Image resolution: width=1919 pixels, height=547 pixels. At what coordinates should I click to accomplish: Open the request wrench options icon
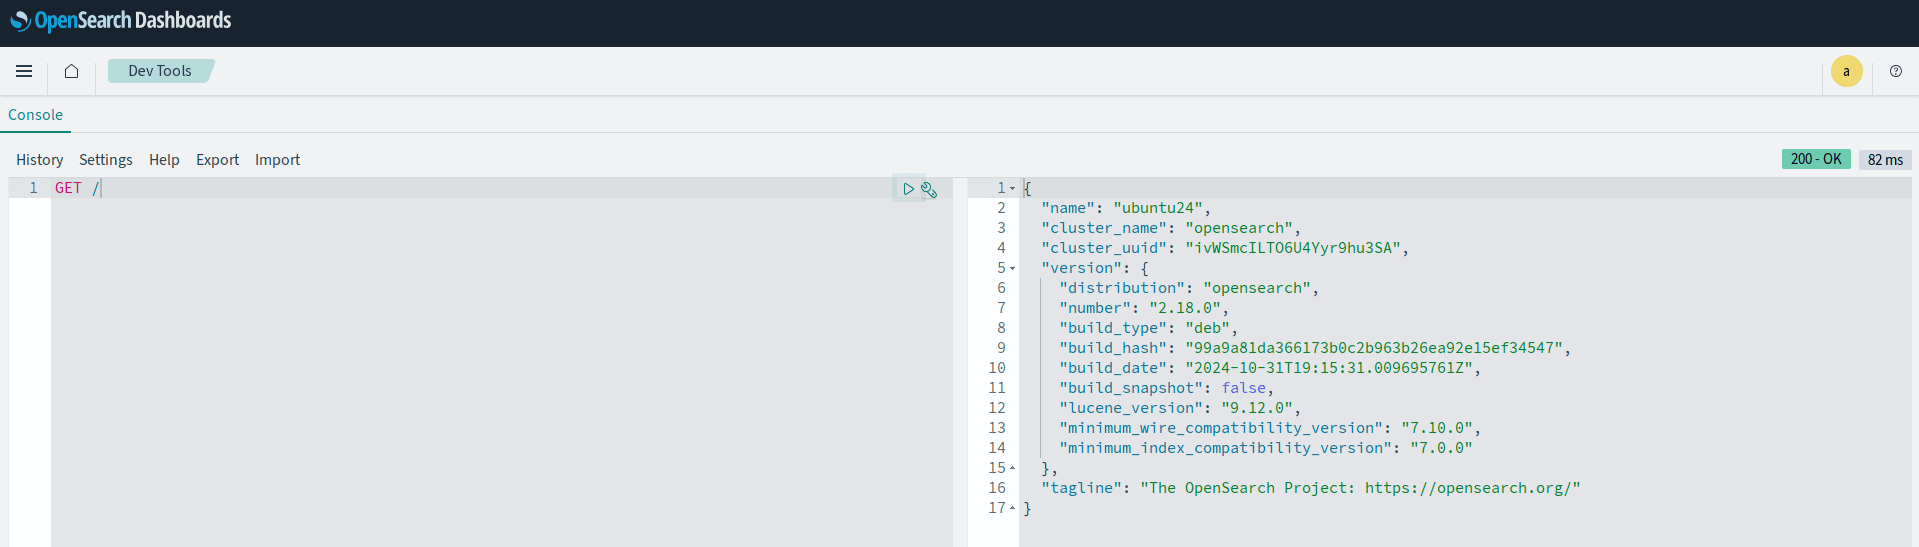pos(929,189)
